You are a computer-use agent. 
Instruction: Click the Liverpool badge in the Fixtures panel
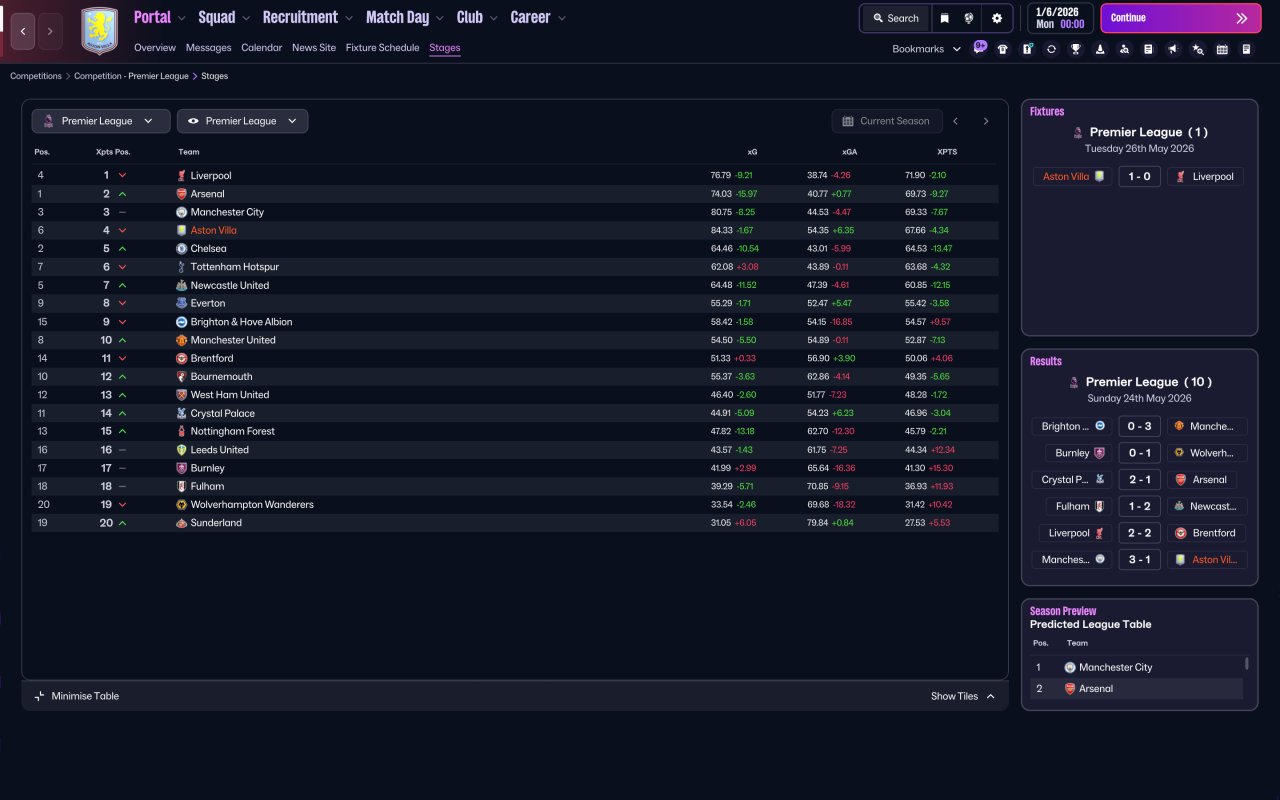(x=1181, y=177)
